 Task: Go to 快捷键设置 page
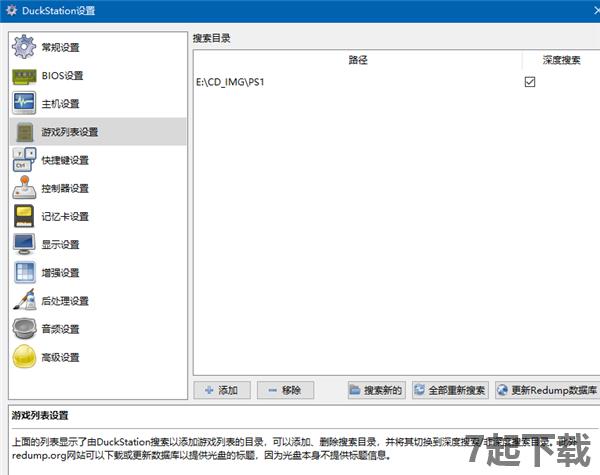coord(98,160)
